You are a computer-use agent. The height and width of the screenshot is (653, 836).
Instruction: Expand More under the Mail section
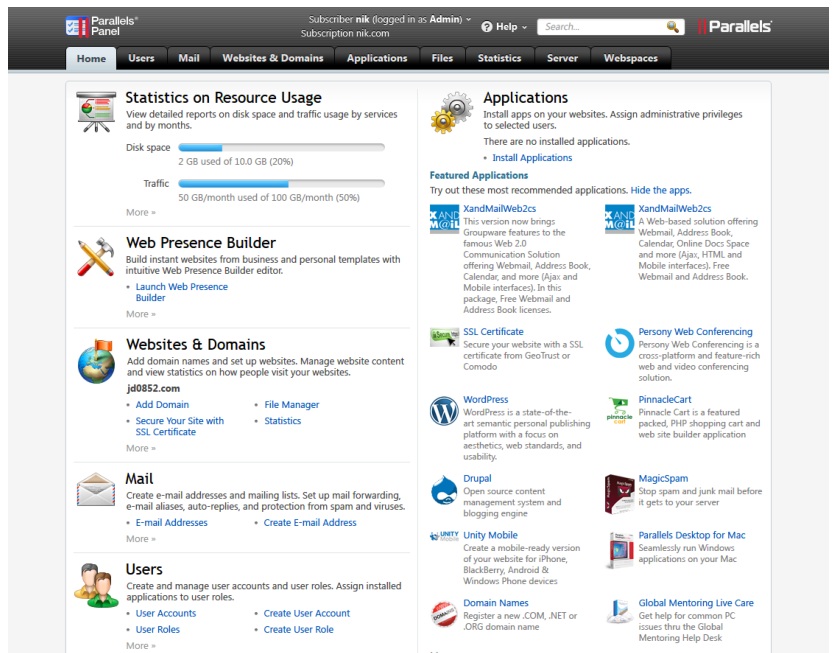pyautogui.click(x=141, y=539)
